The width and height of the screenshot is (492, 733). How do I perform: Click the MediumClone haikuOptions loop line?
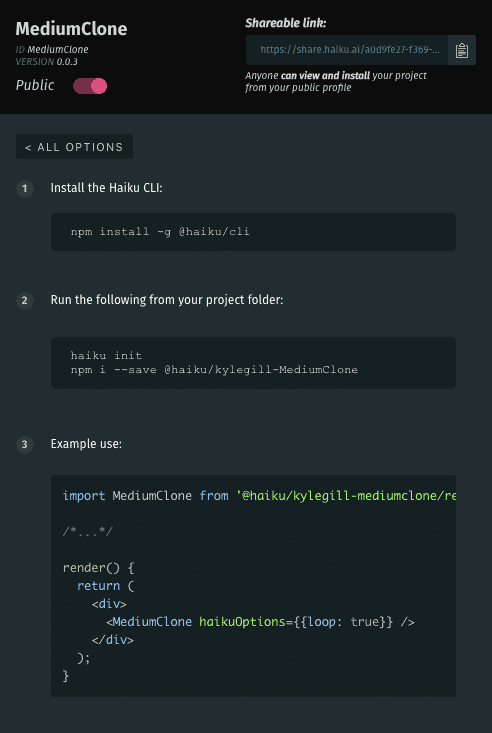click(260, 622)
